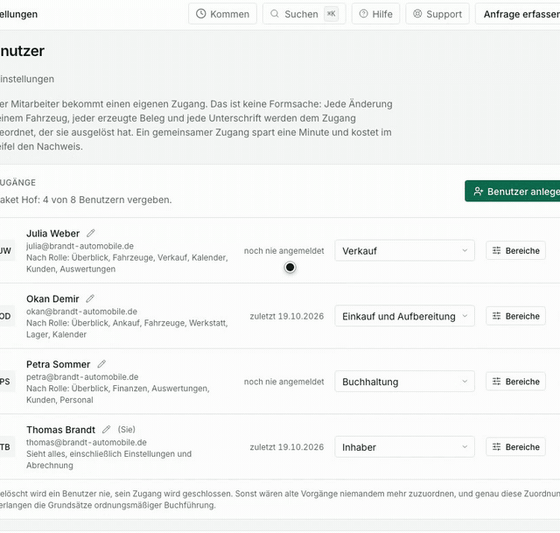560x533 pixels.
Task: Click the chevron in the Verkauf dropdown
Action: [465, 250]
